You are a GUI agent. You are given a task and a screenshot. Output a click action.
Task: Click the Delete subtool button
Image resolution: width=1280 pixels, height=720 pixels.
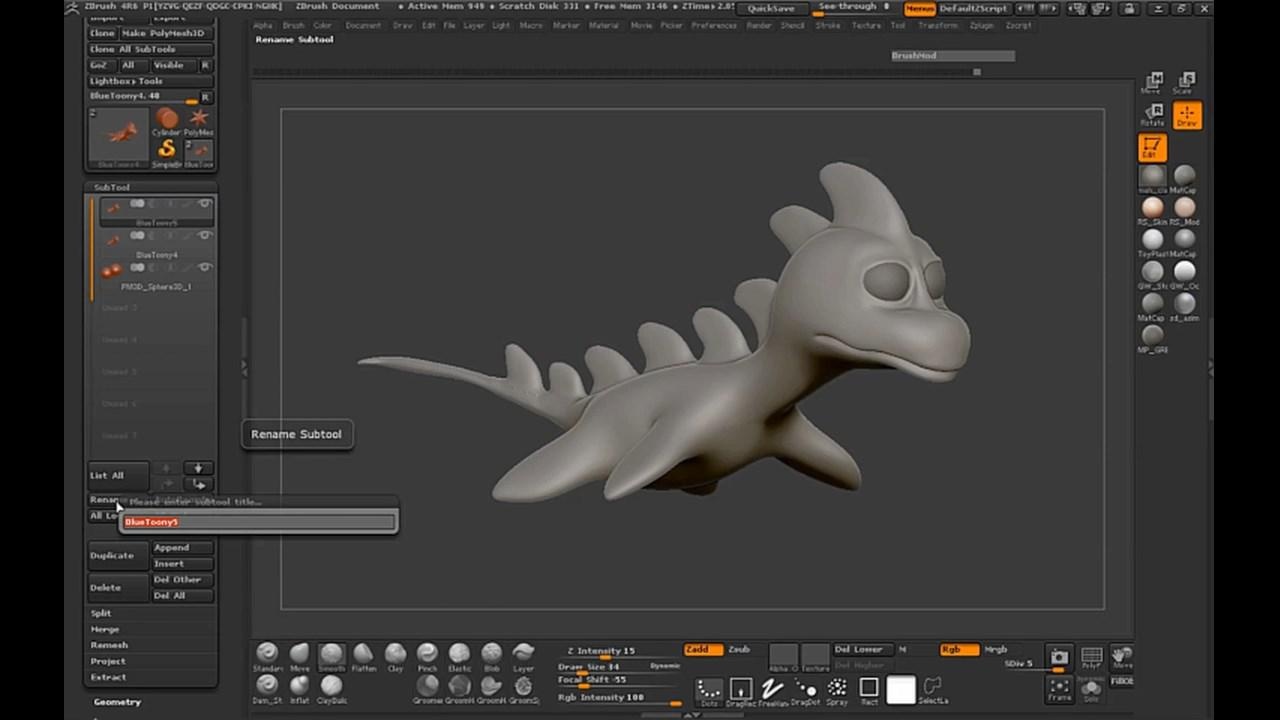118,587
